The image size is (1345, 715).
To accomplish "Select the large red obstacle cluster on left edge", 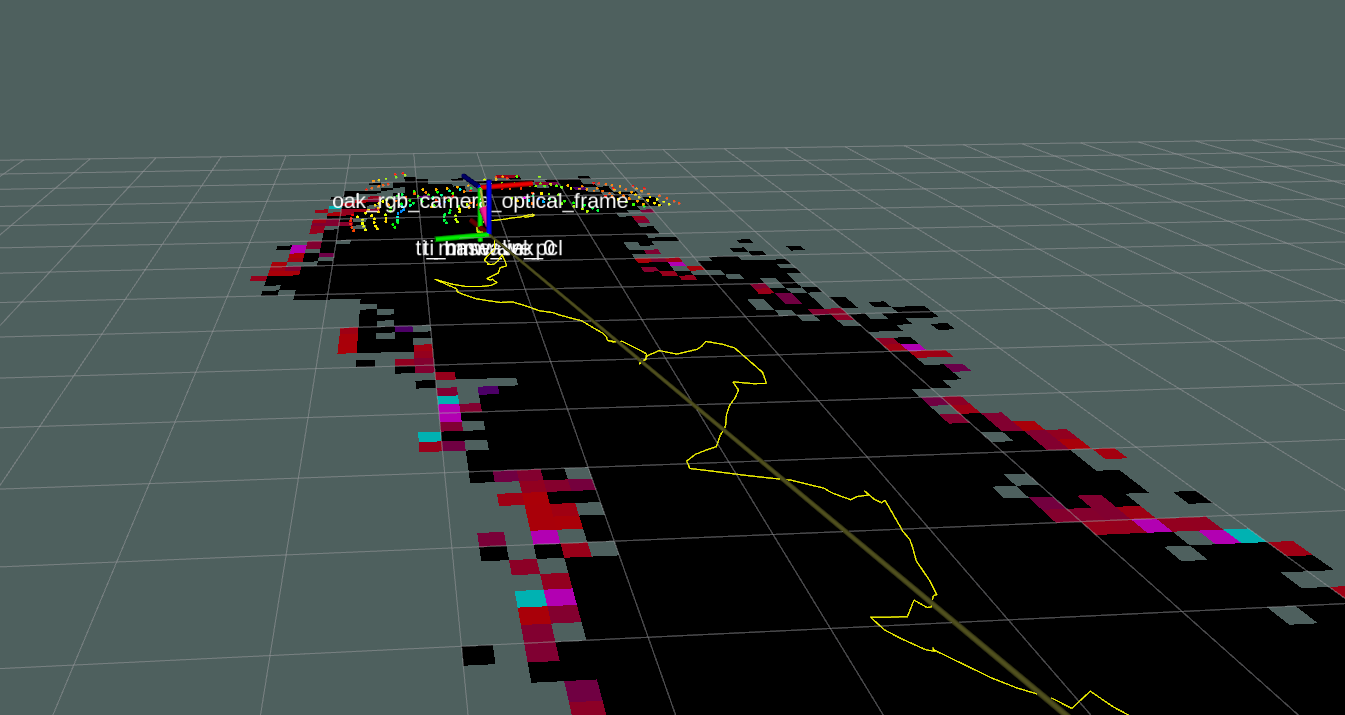I will point(550,510).
